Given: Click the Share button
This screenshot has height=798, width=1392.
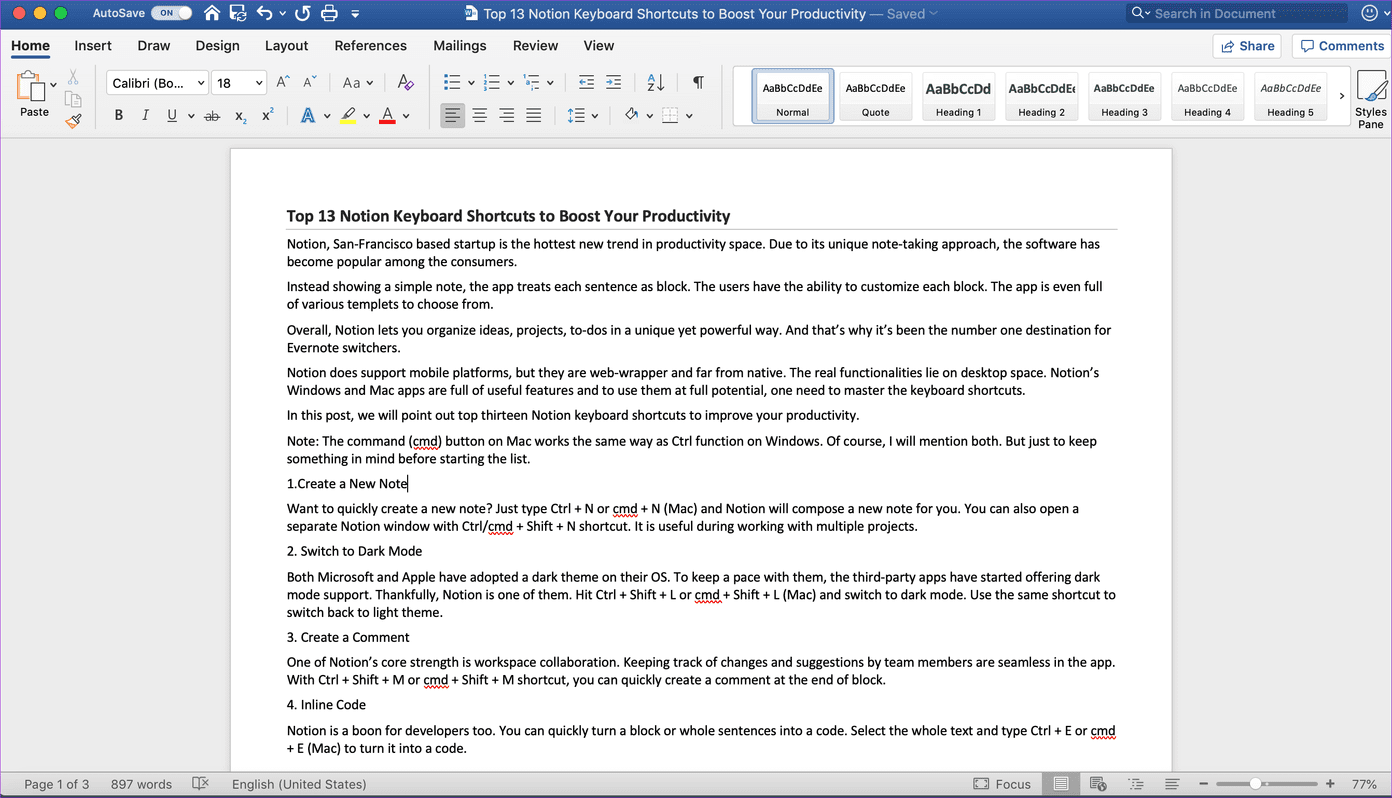Looking at the screenshot, I should 1247,46.
